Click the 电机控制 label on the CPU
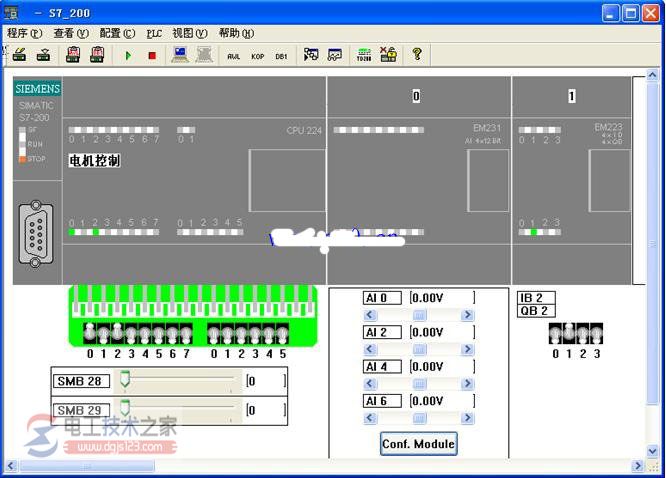 coord(94,161)
